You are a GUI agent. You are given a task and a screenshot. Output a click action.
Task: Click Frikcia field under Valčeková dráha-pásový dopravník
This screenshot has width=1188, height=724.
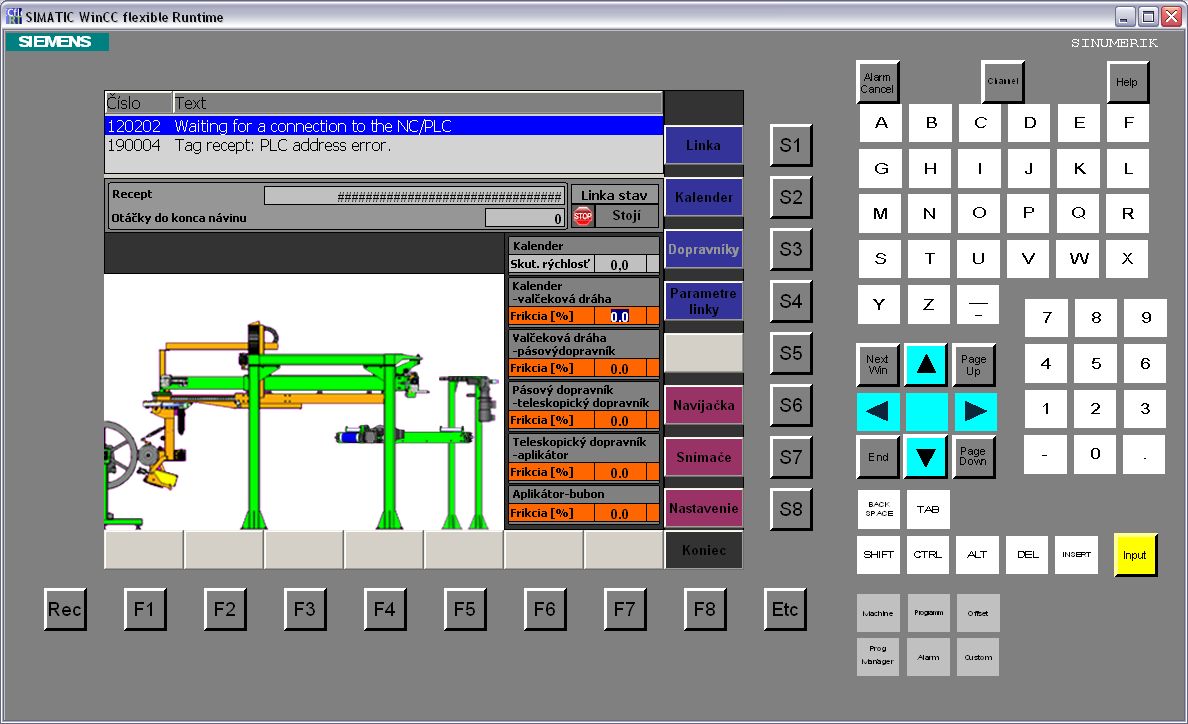(620, 369)
